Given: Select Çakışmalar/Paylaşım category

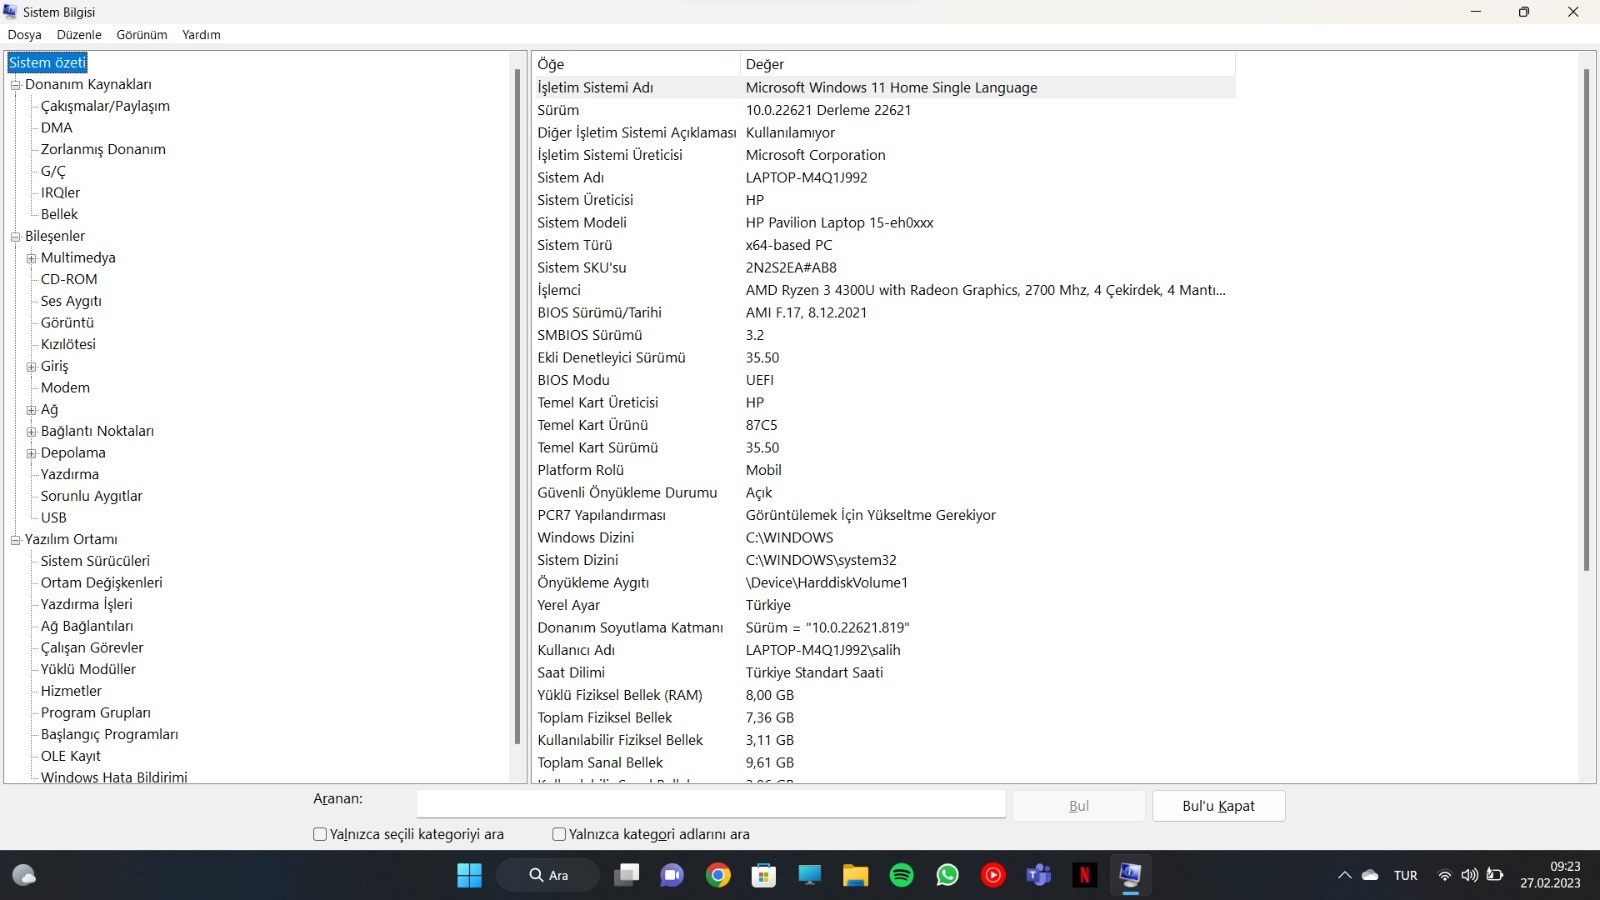Looking at the screenshot, I should click(105, 106).
